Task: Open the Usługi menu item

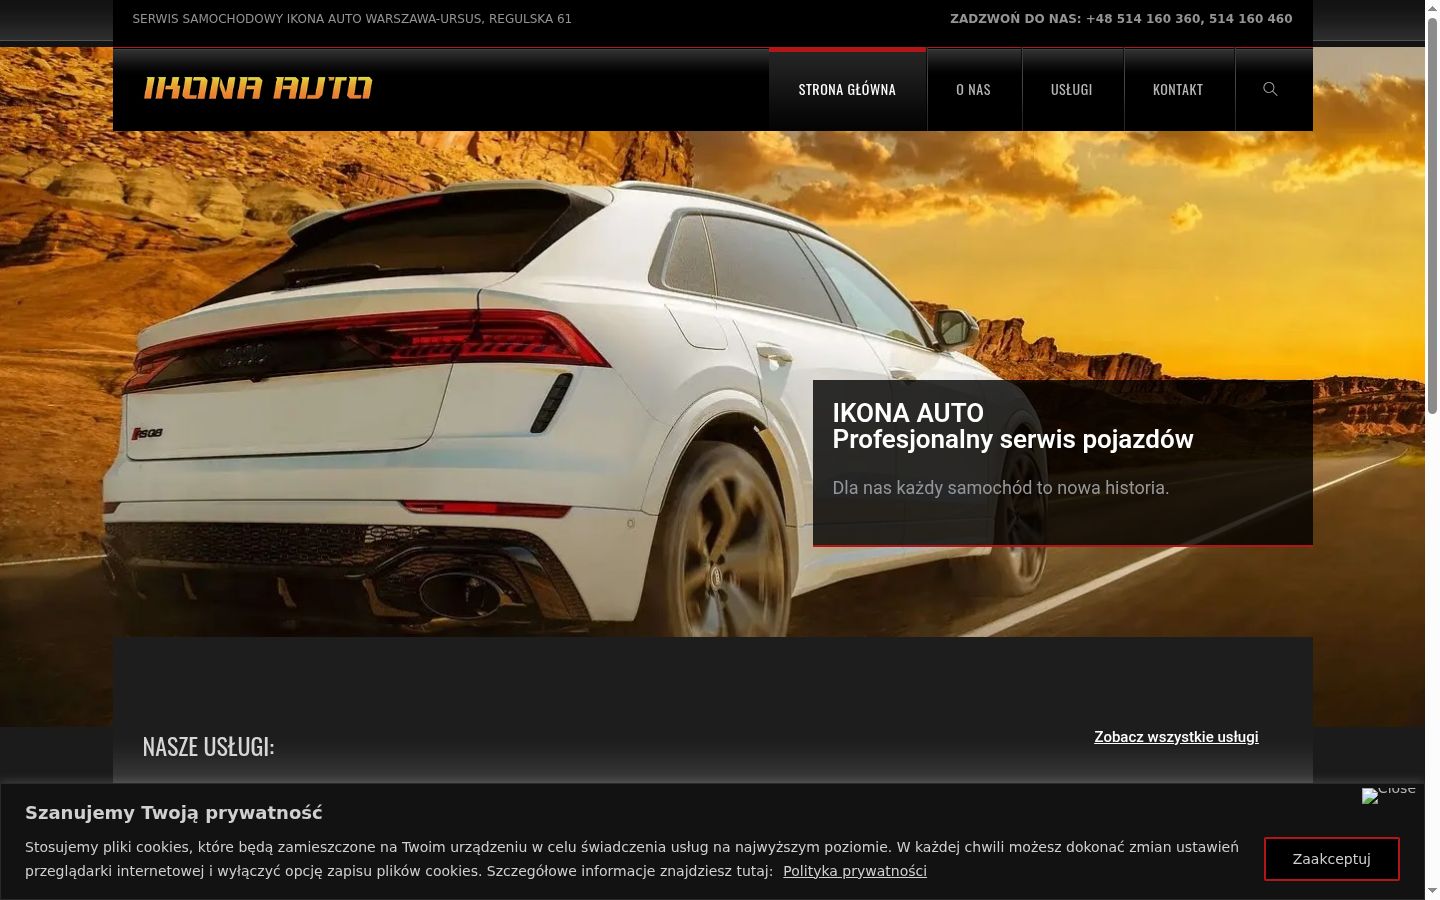Action: 1072,89
